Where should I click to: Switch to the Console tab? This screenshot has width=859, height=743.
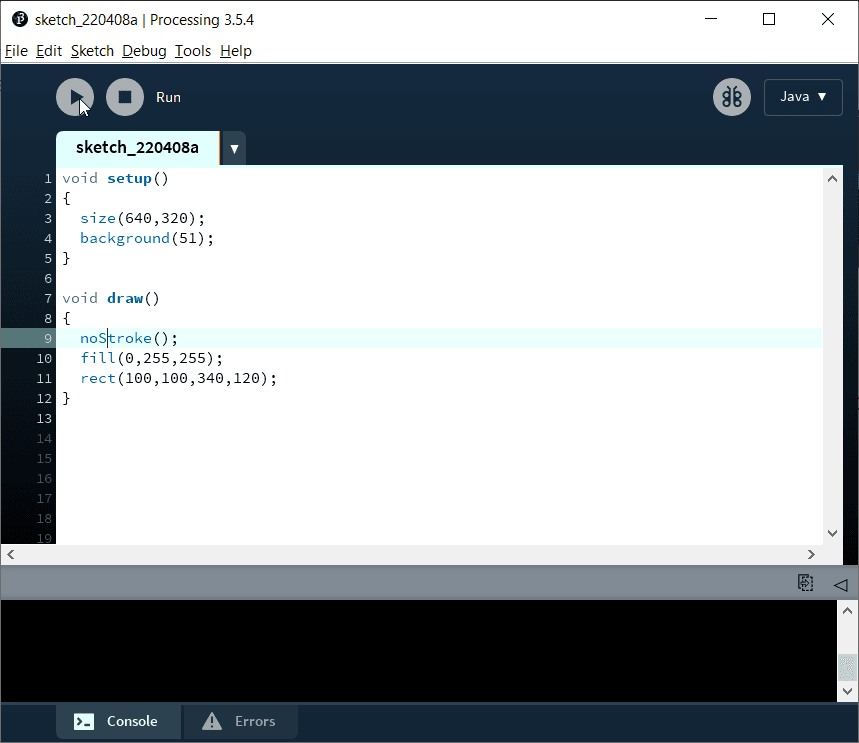tap(118, 721)
